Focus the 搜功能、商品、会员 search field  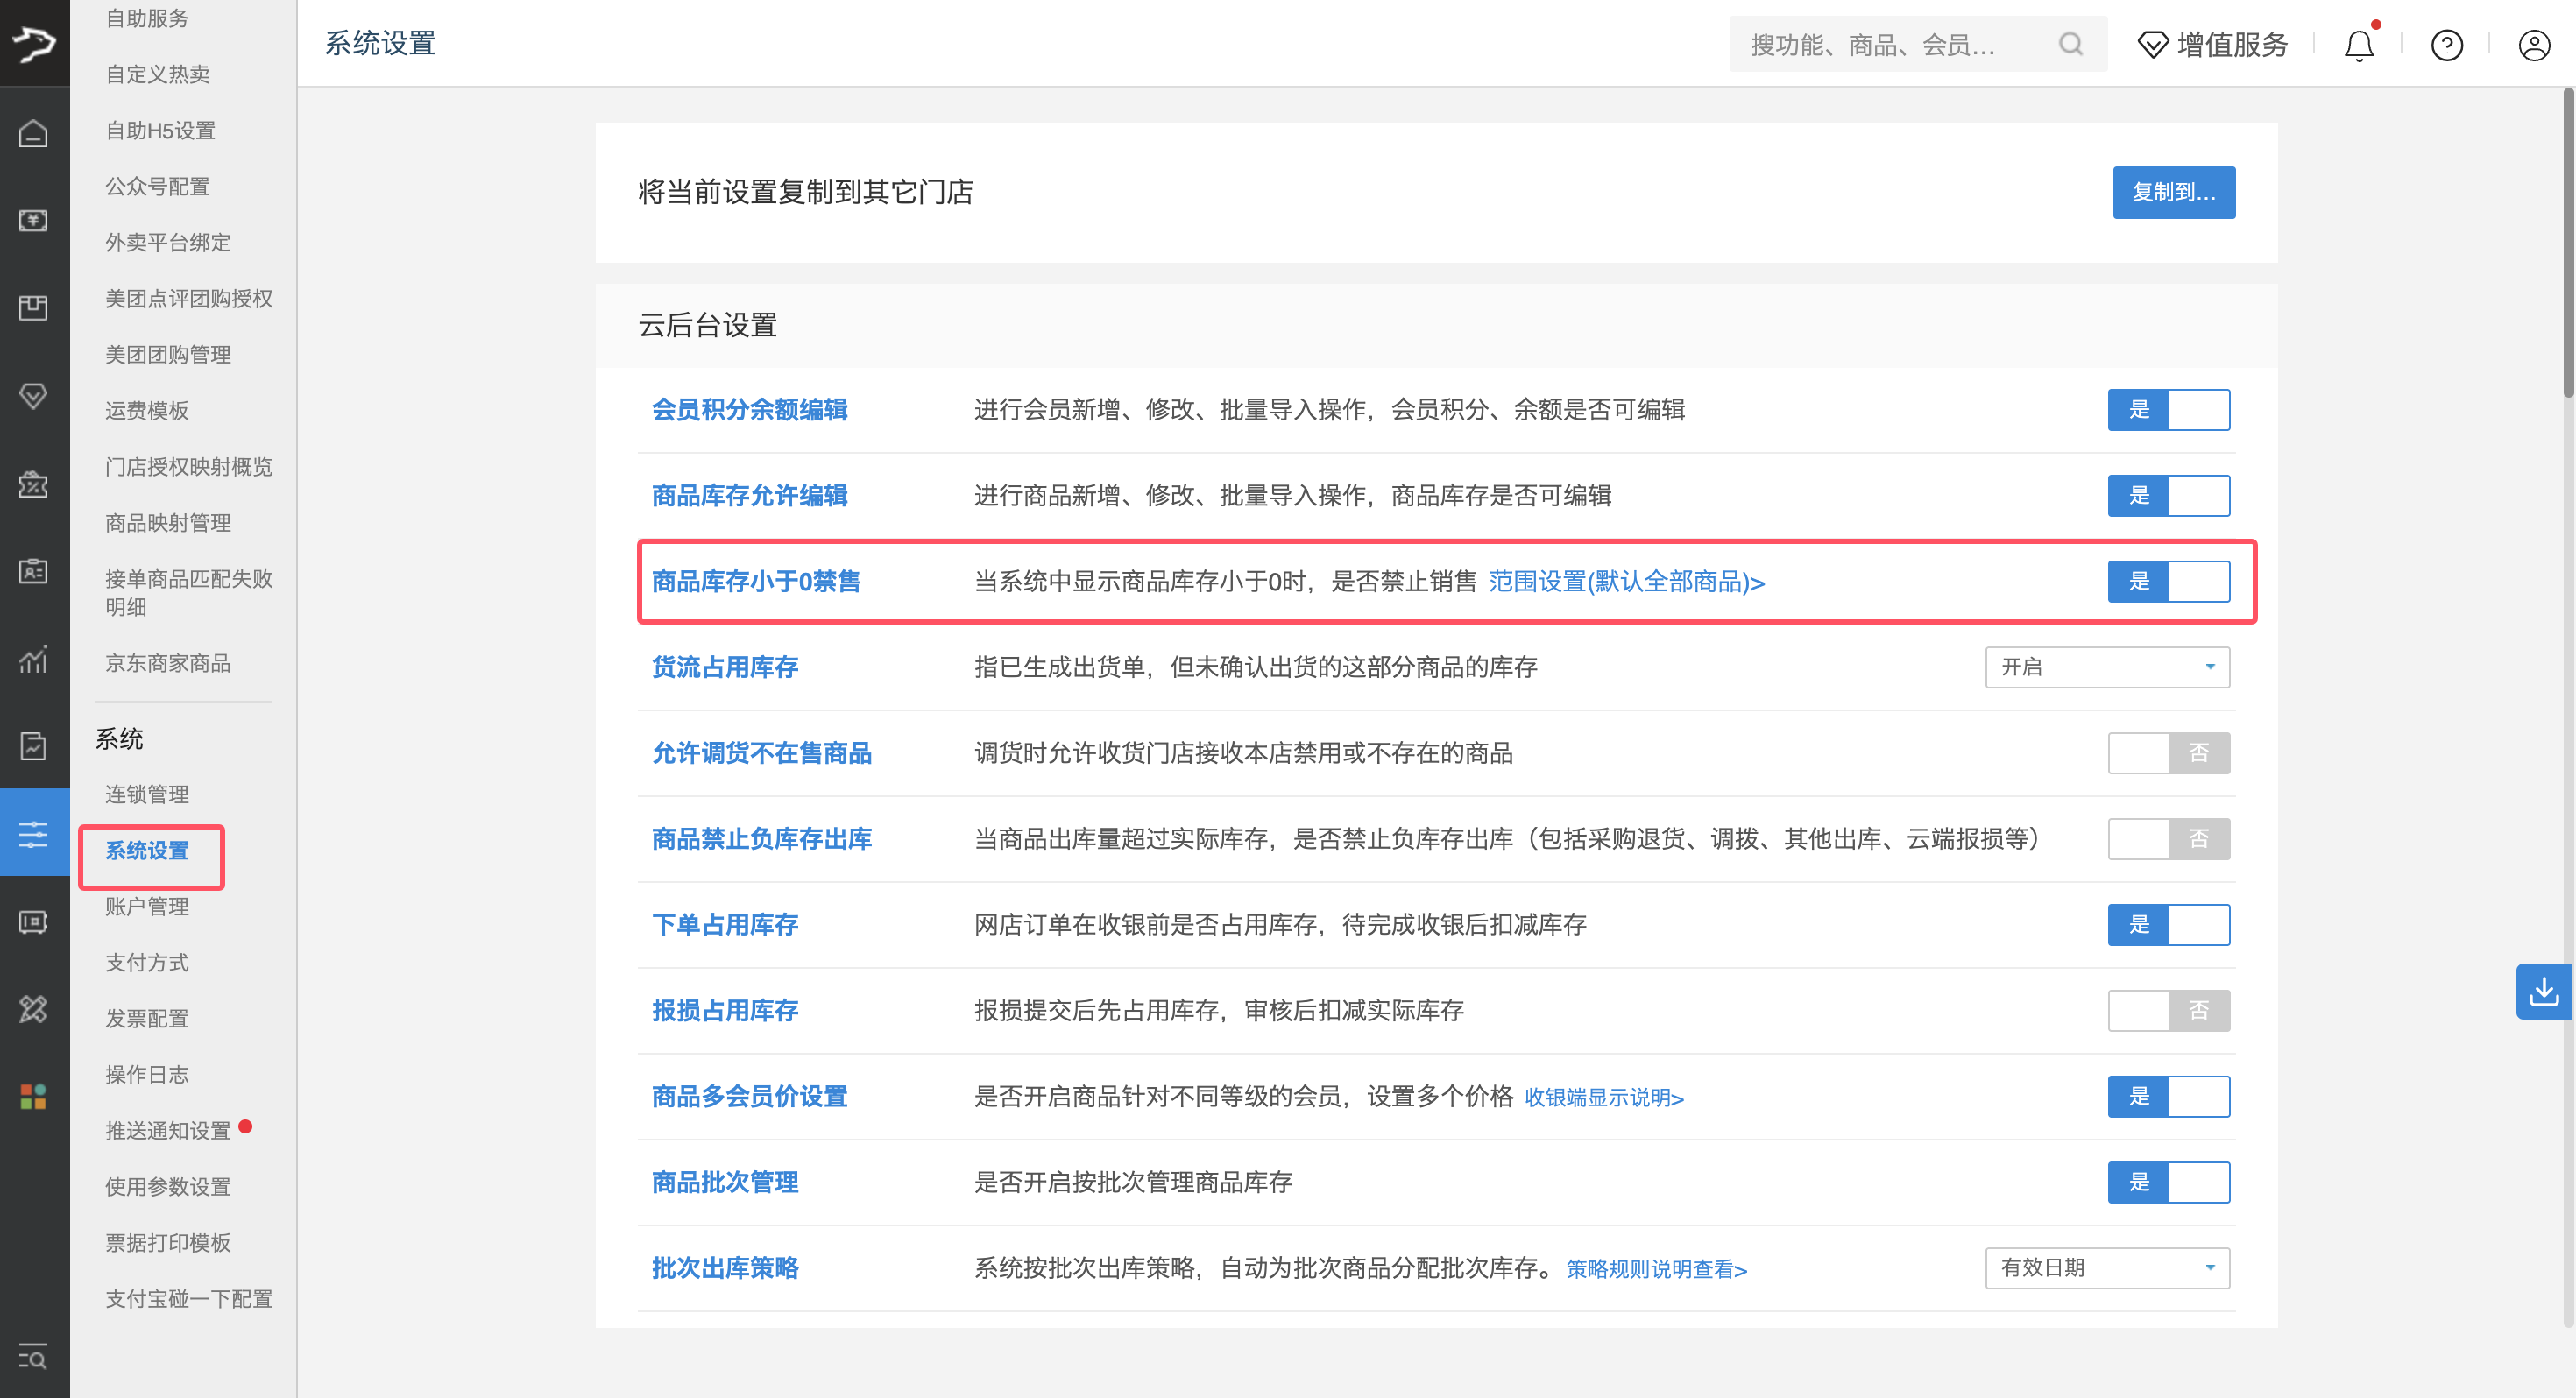(x=1918, y=44)
